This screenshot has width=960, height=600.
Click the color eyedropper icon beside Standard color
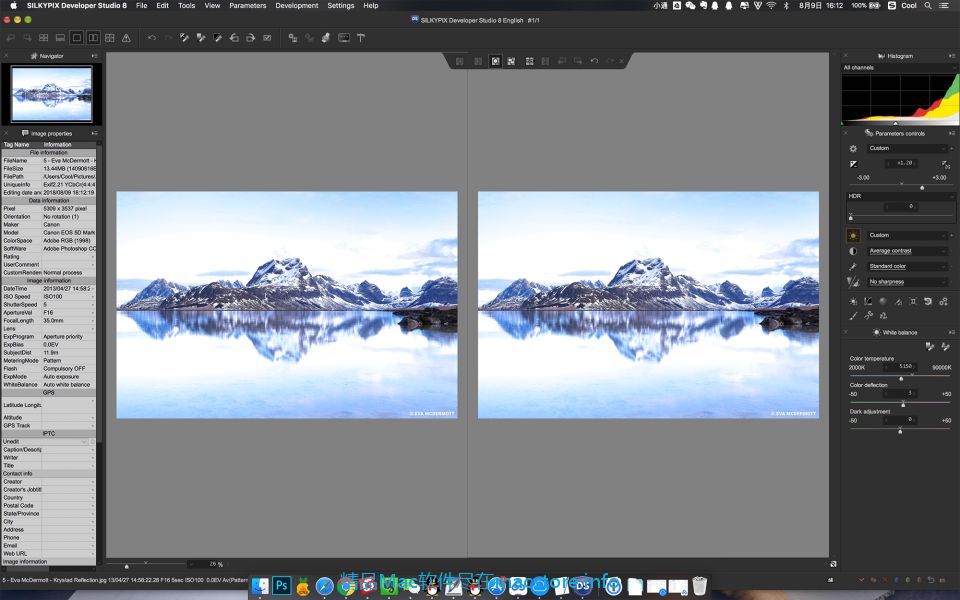click(x=853, y=266)
